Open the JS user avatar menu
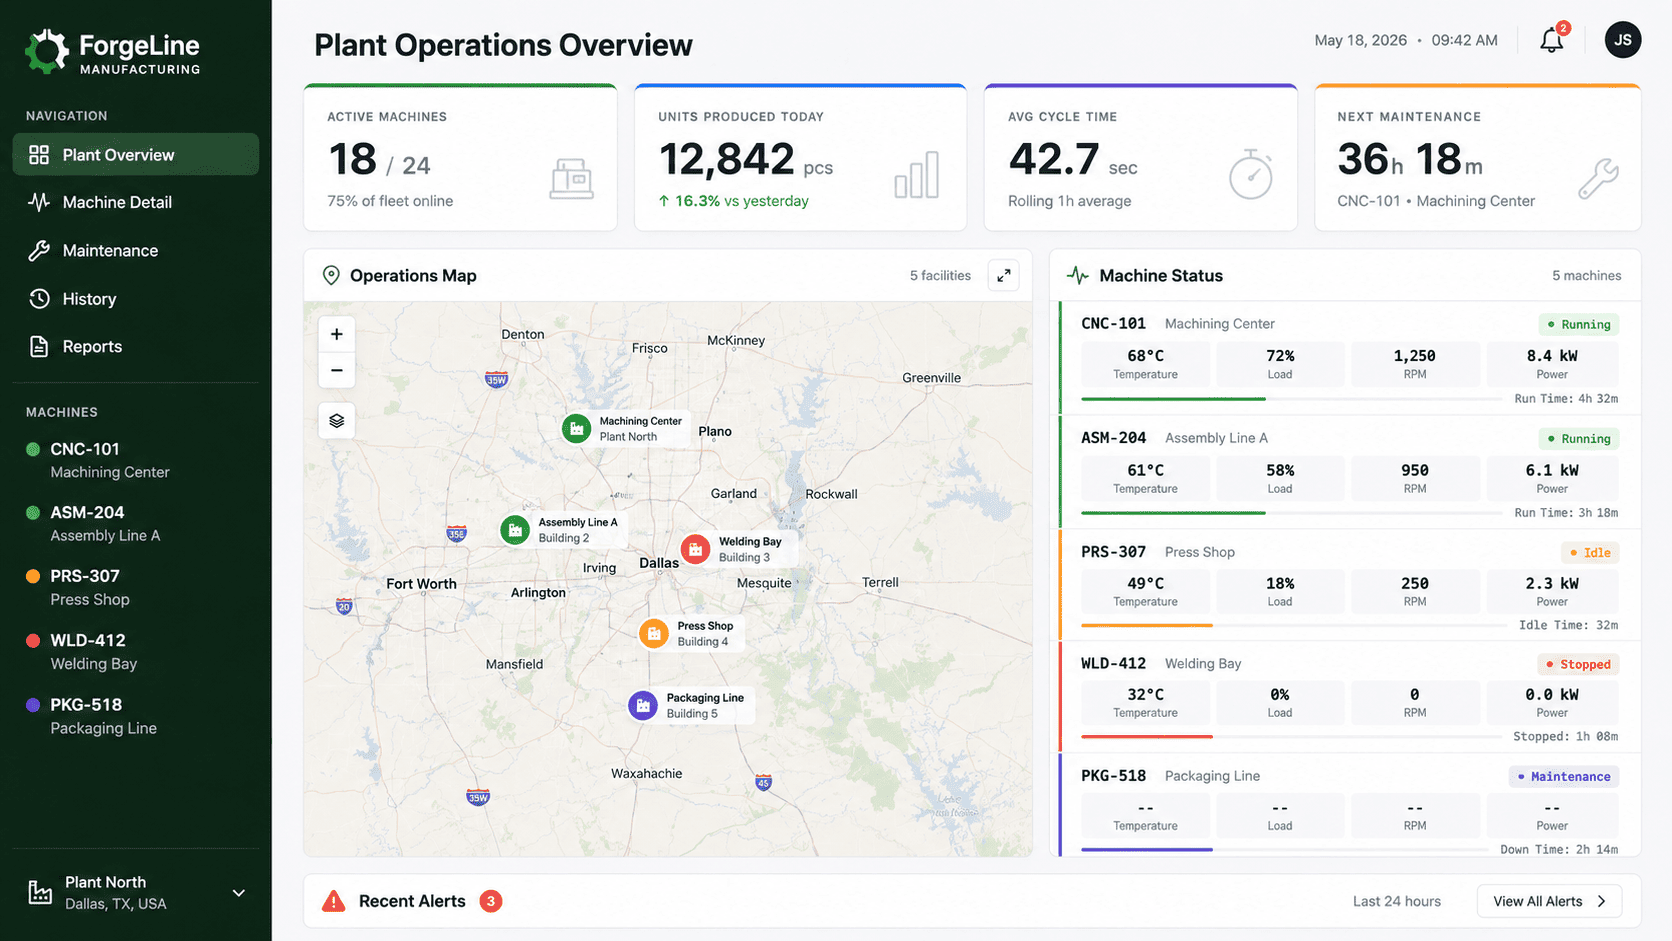The width and height of the screenshot is (1672, 941). tap(1622, 40)
